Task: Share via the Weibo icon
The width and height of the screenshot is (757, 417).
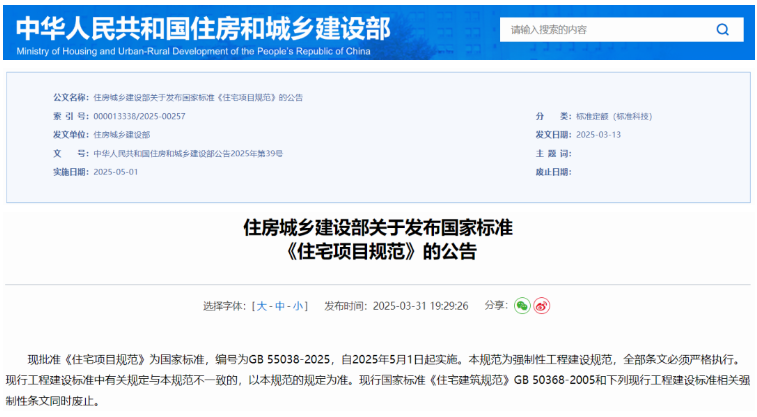Action: pyautogui.click(x=542, y=306)
